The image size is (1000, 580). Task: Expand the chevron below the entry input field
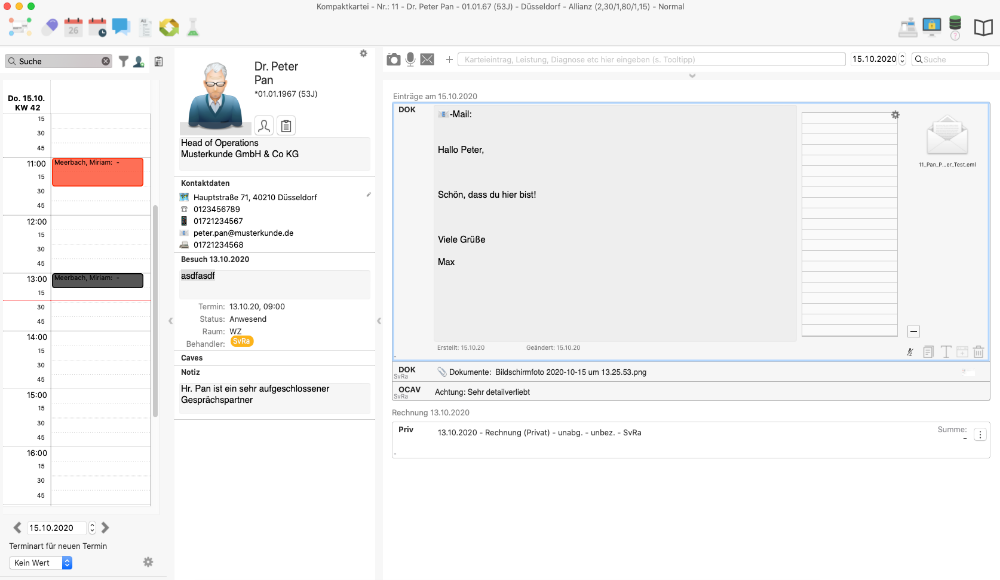coord(691,76)
